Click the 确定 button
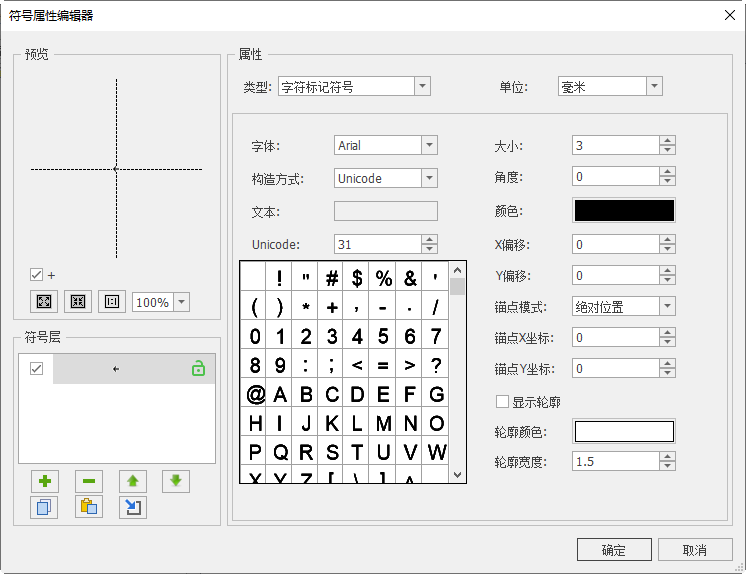Image resolution: width=746 pixels, height=574 pixels. click(x=613, y=550)
